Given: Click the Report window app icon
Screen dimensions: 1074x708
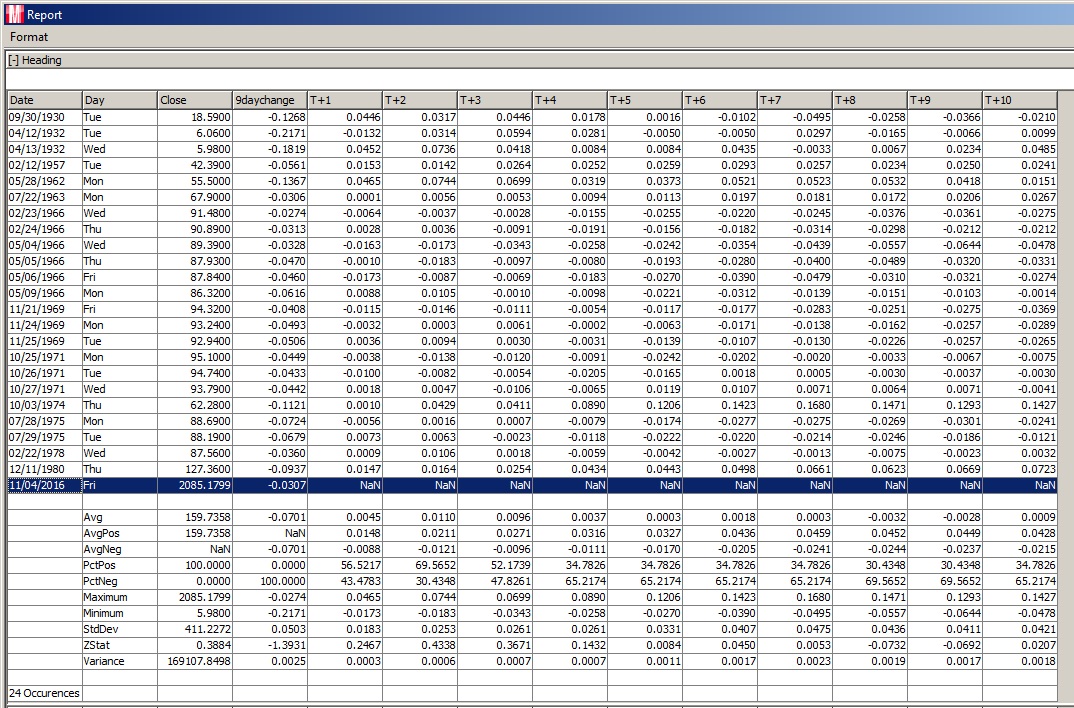Looking at the screenshot, I should (x=14, y=14).
